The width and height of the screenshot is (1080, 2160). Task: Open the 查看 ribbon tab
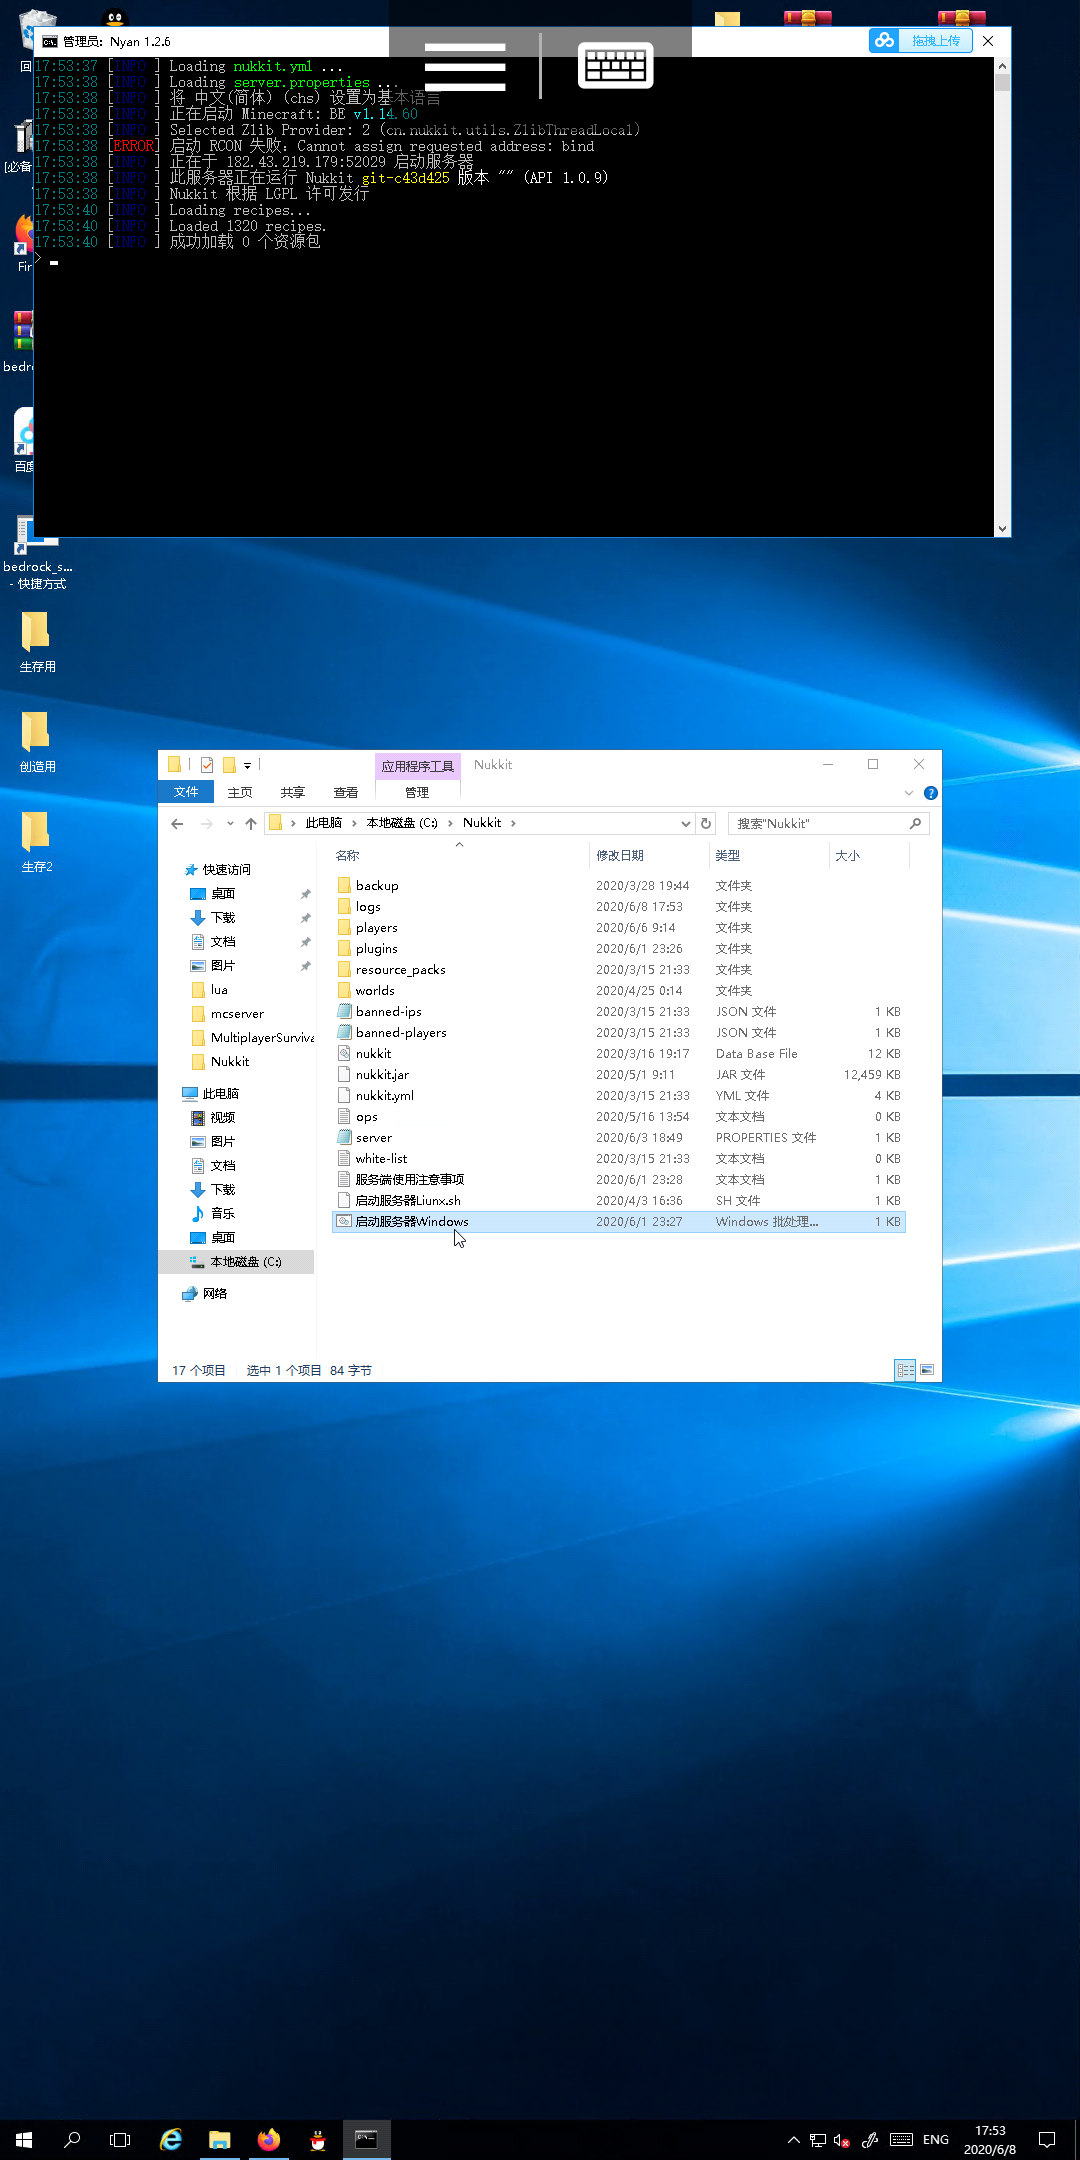346,792
